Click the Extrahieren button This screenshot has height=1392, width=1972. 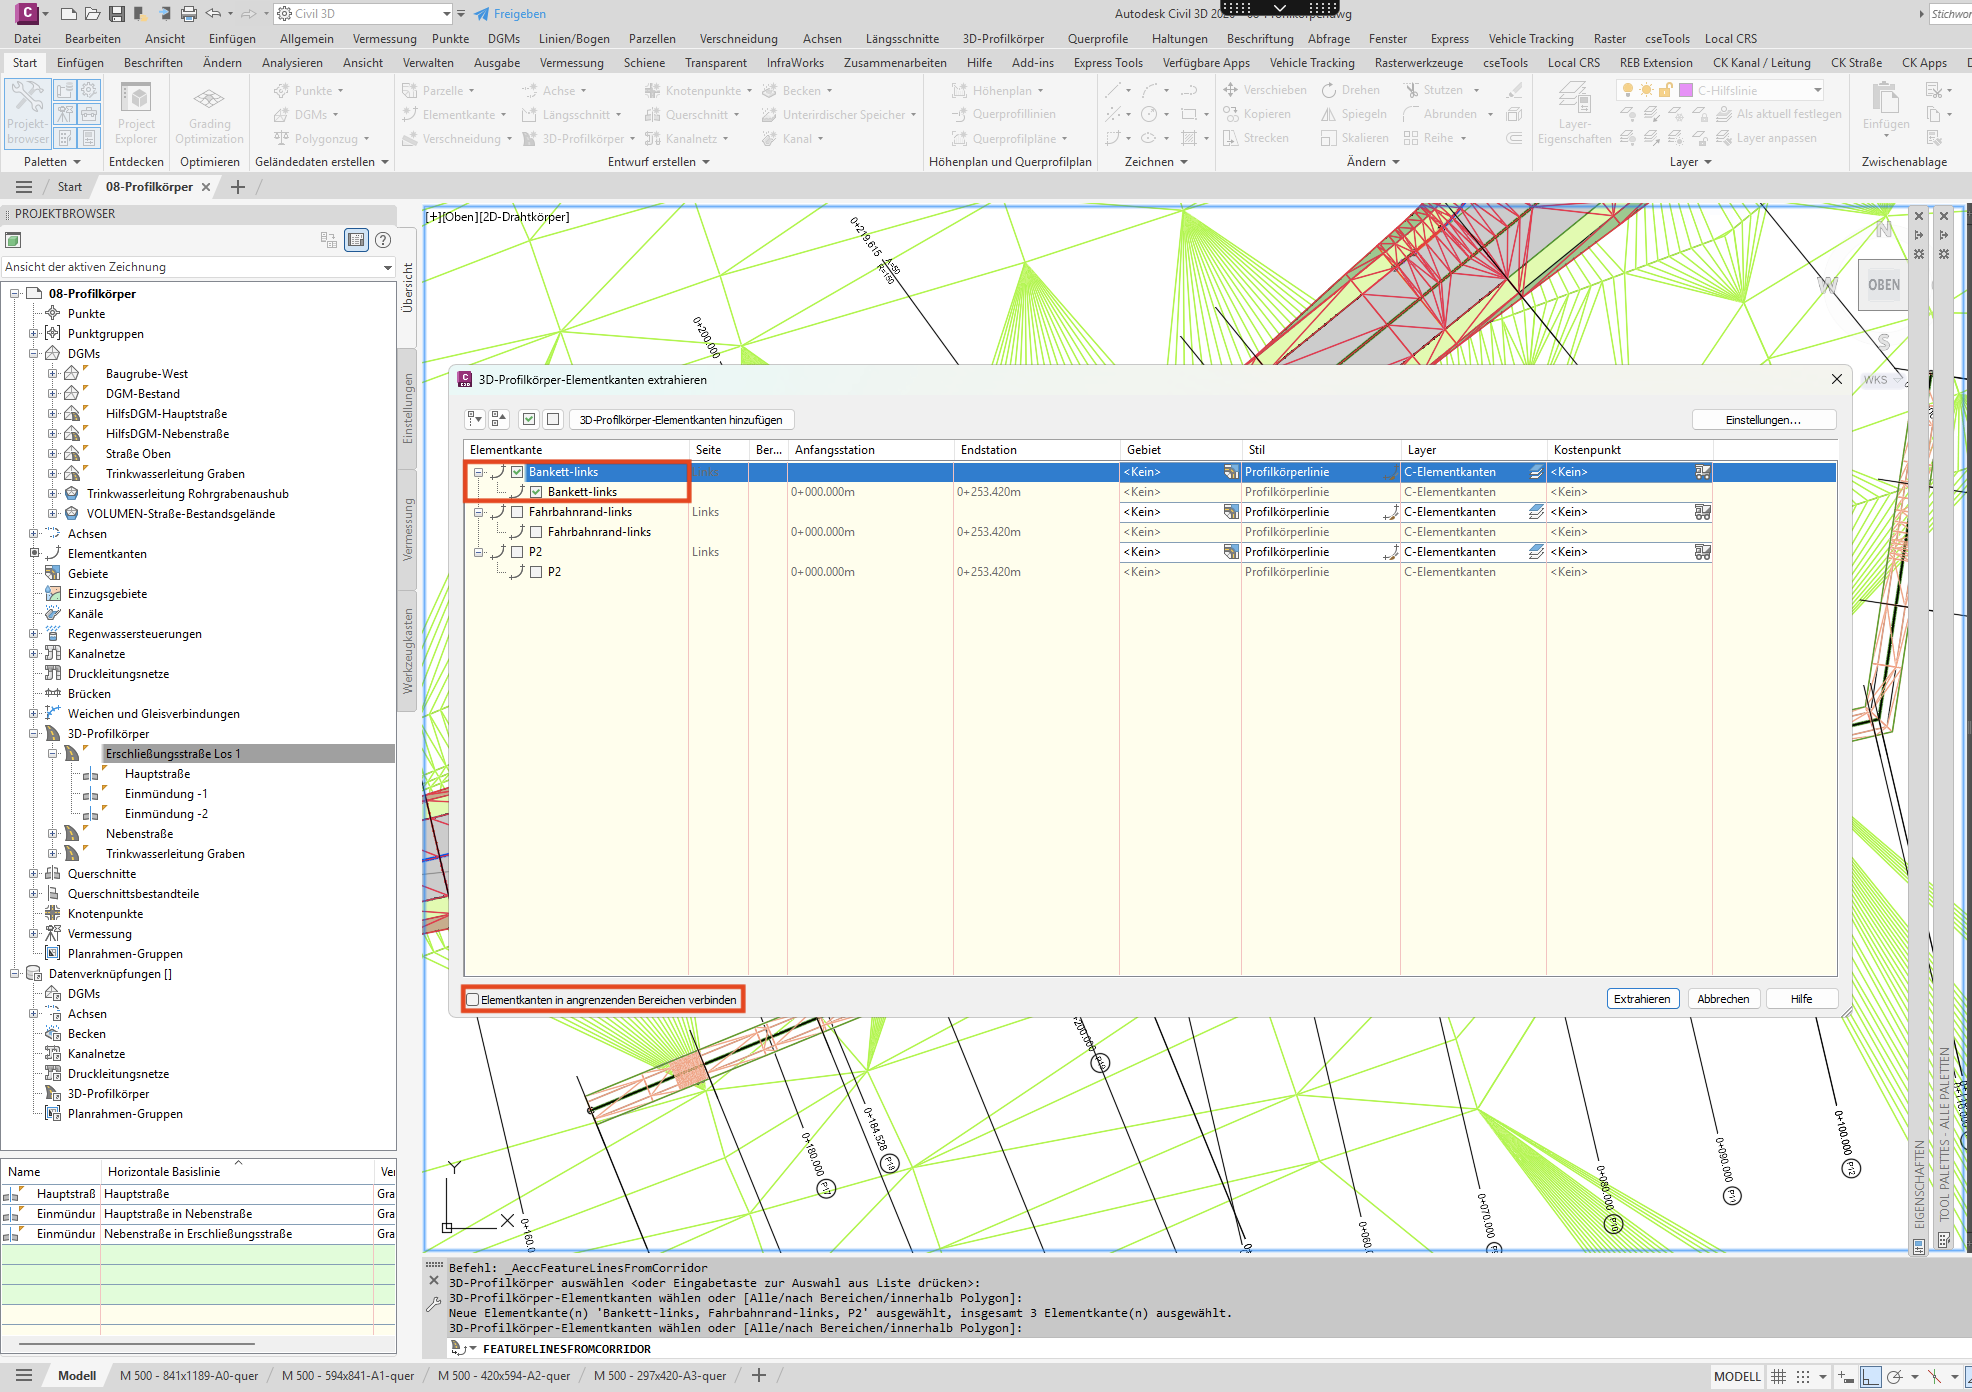point(1642,999)
